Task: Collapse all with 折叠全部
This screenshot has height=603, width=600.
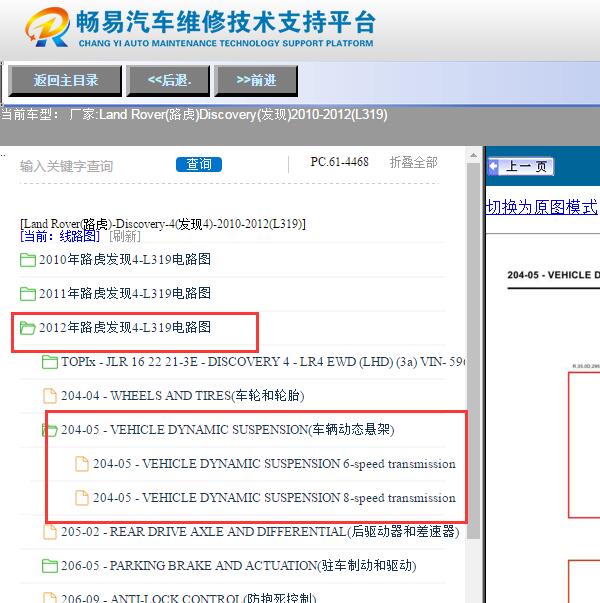Action: pos(413,162)
